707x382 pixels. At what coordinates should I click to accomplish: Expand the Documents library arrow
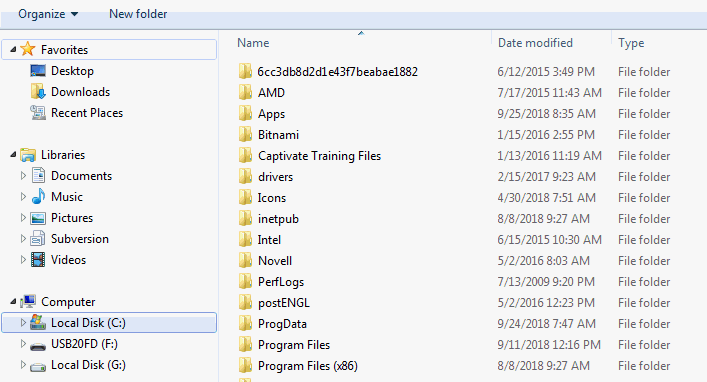pos(23,175)
